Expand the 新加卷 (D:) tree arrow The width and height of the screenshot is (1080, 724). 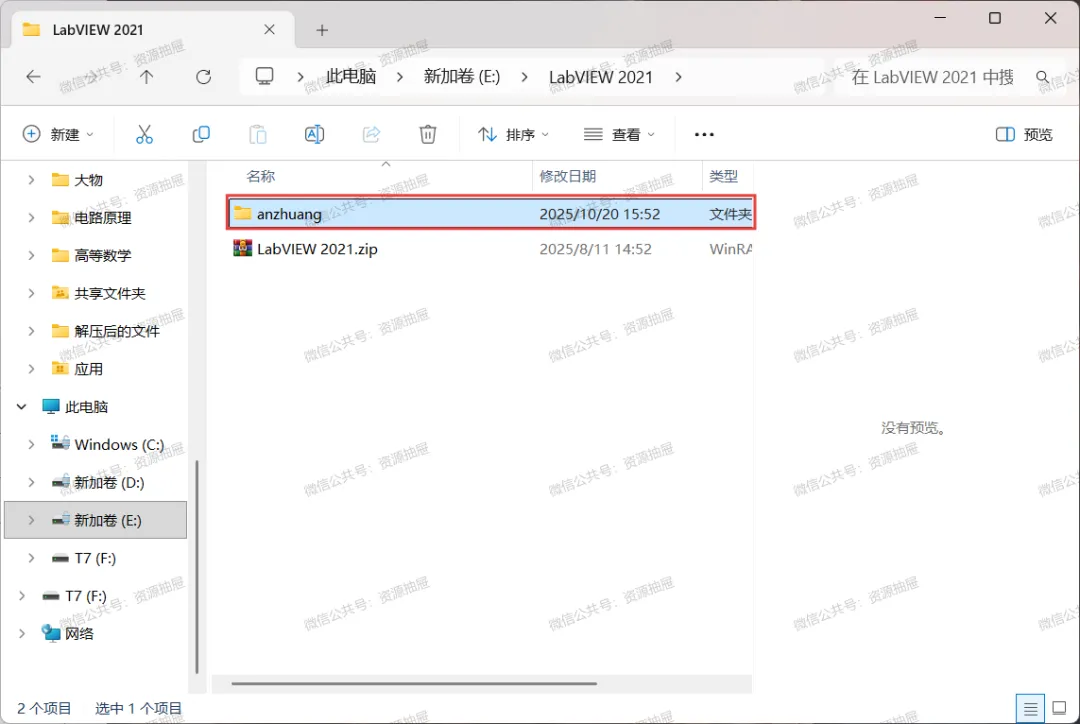coord(31,482)
